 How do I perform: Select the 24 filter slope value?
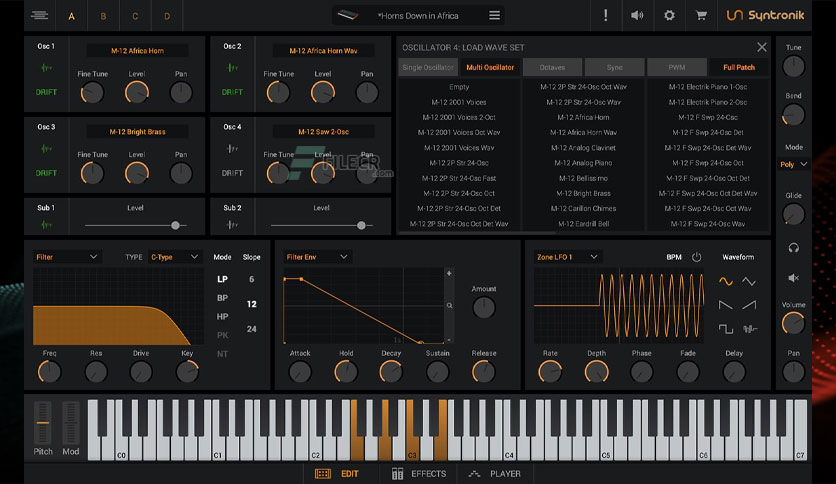[x=252, y=329]
